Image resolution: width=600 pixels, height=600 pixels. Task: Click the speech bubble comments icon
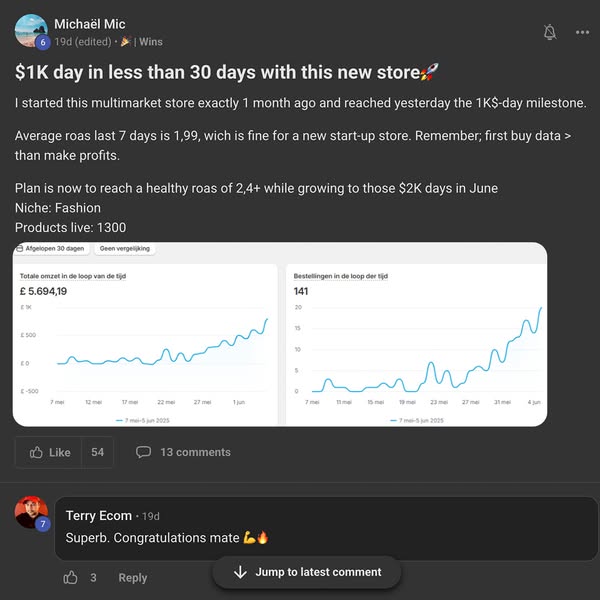click(143, 452)
